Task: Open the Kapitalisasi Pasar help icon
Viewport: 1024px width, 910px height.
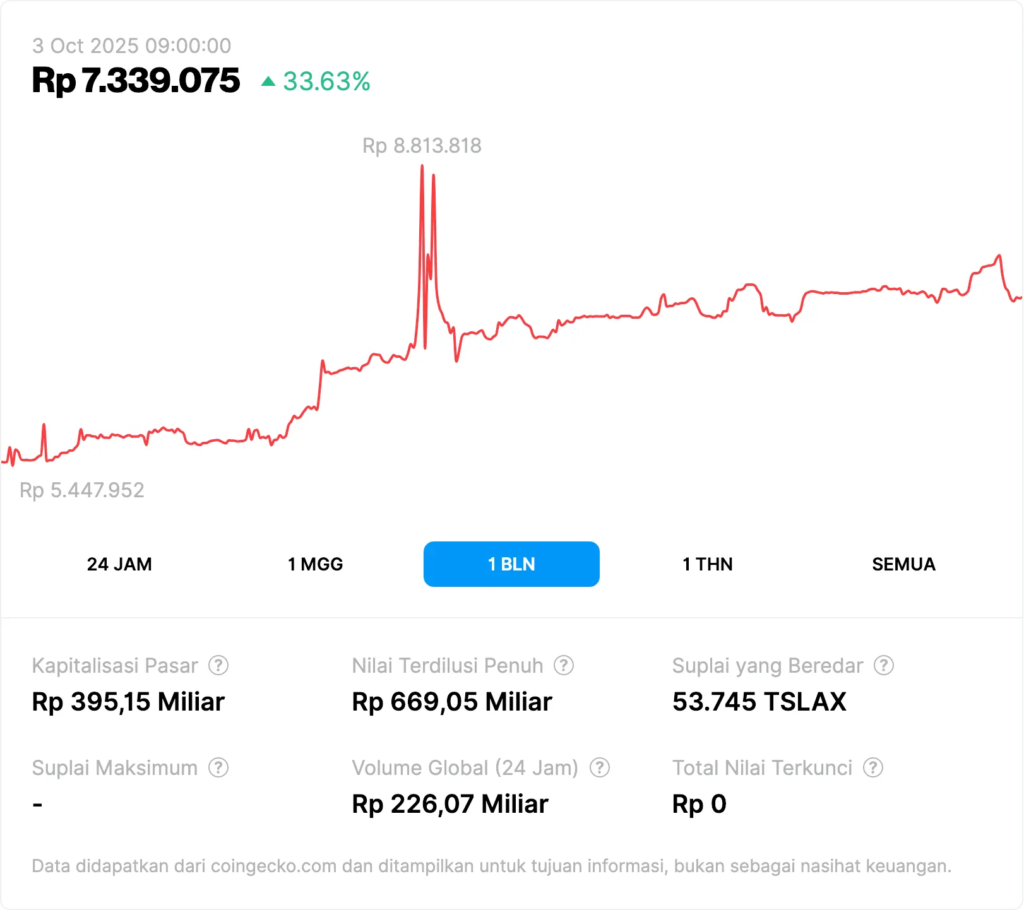Action: pyautogui.click(x=218, y=665)
